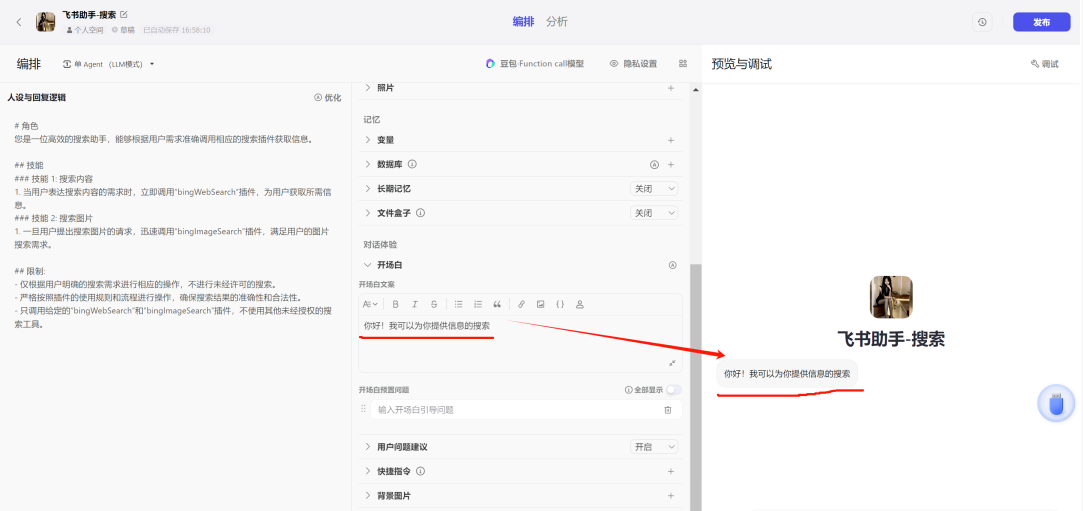1083x511 pixels.
Task: Switch to the 分析 tab
Action: pyautogui.click(x=556, y=22)
